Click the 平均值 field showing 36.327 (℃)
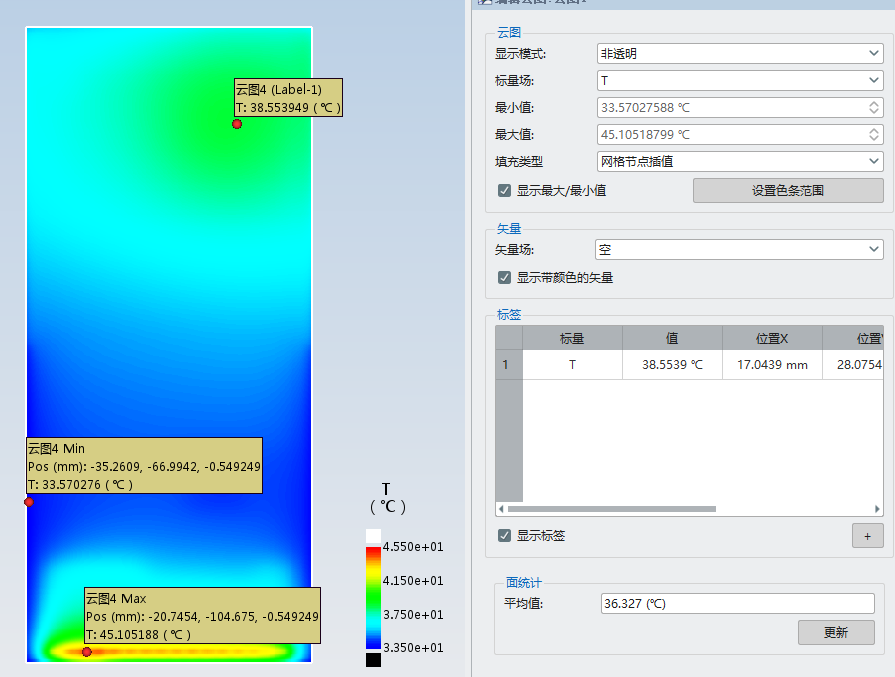This screenshot has height=677, width=895. [x=737, y=603]
